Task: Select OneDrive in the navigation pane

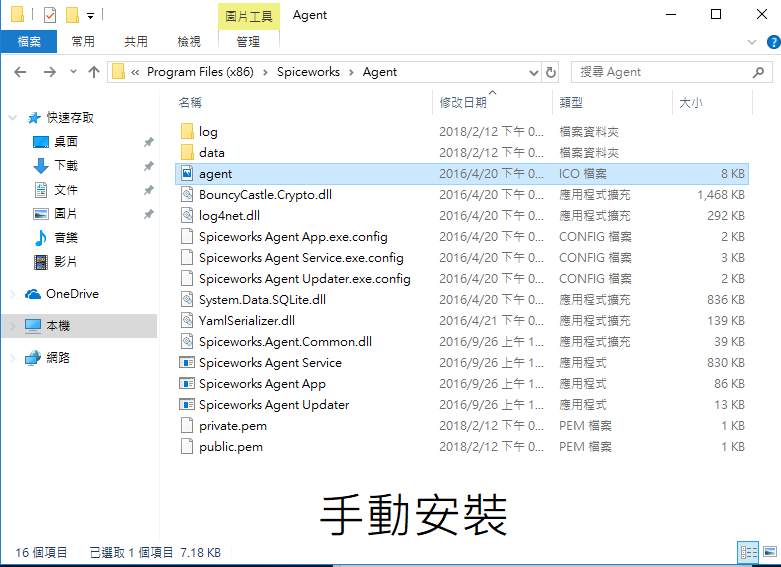Action: (x=72, y=294)
